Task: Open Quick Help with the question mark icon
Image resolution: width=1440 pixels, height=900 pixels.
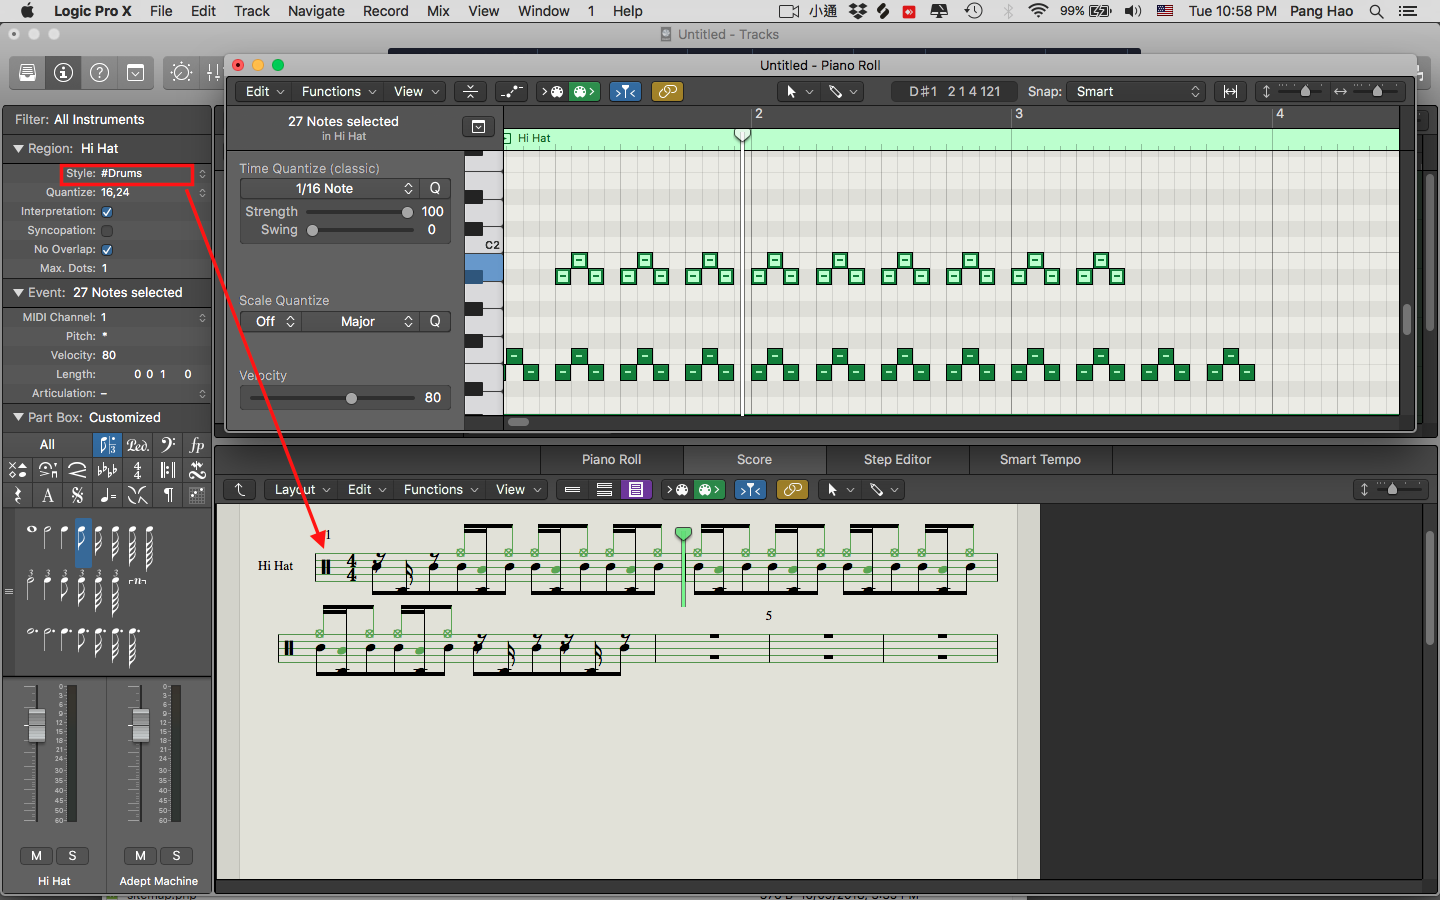Action: point(99,73)
